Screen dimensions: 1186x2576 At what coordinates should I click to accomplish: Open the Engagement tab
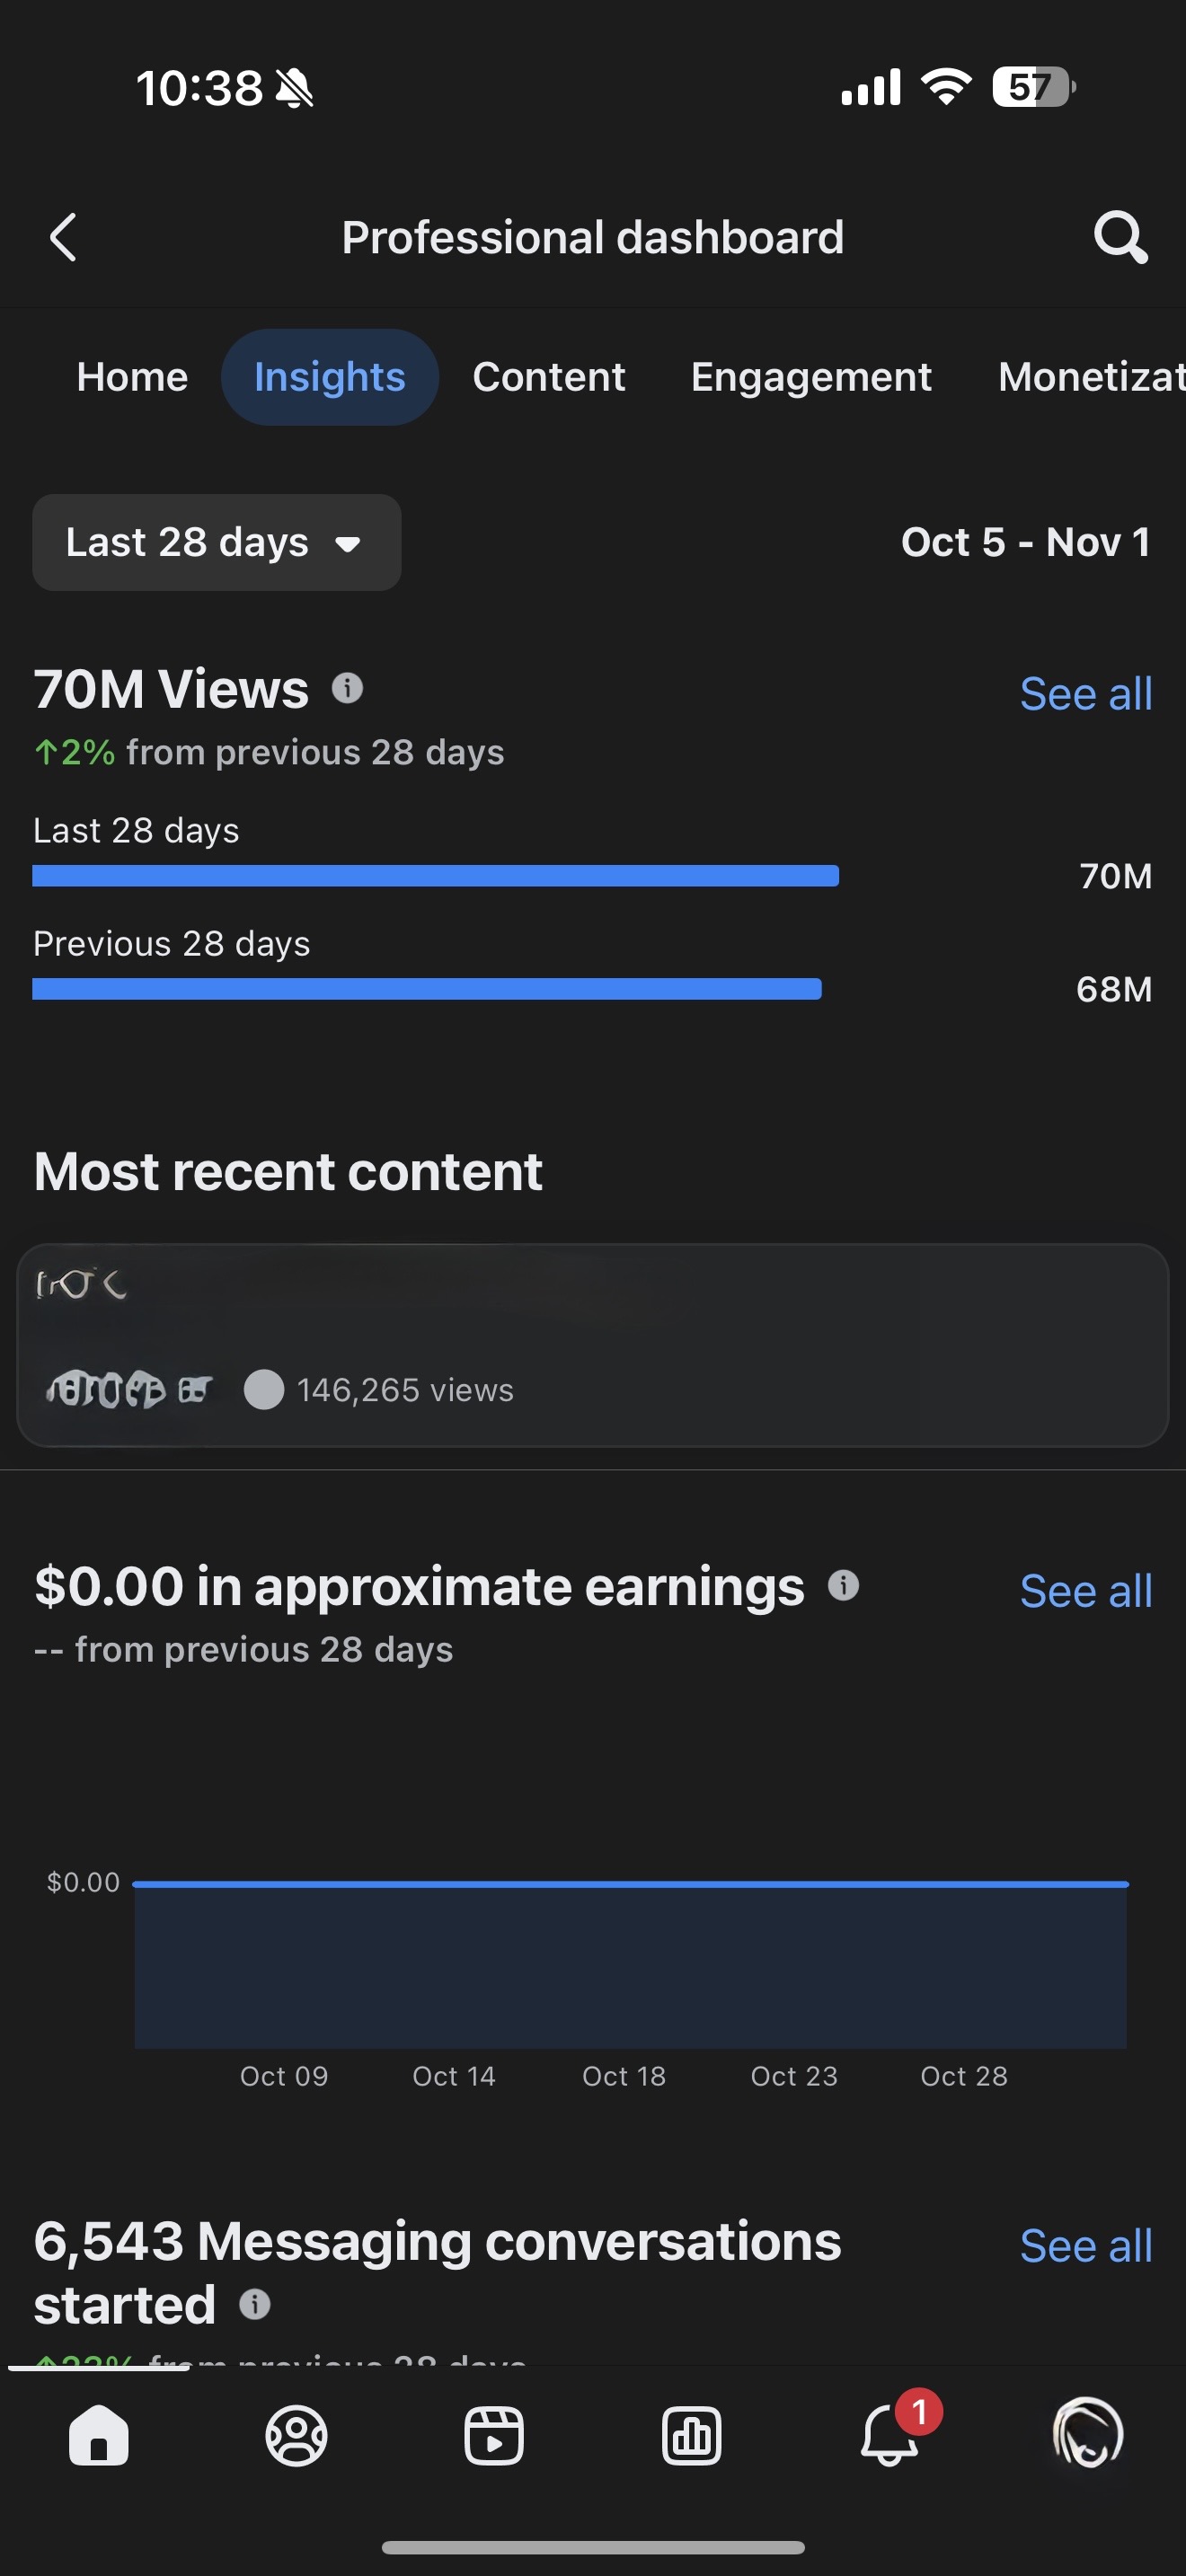point(811,377)
